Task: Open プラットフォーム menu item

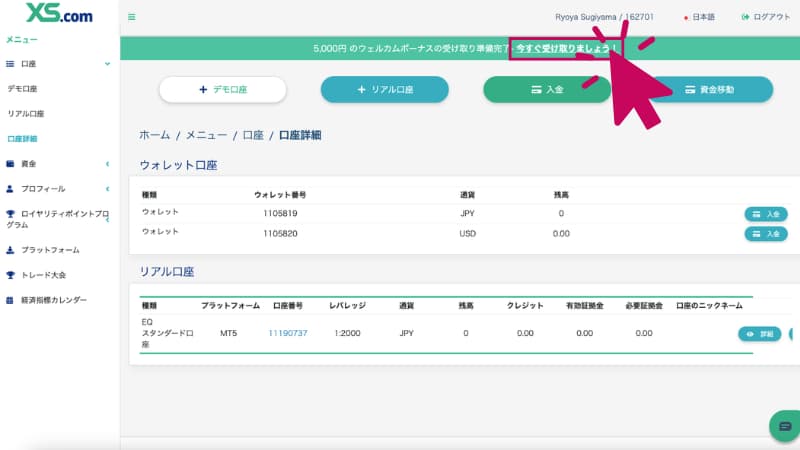Action: [50, 250]
